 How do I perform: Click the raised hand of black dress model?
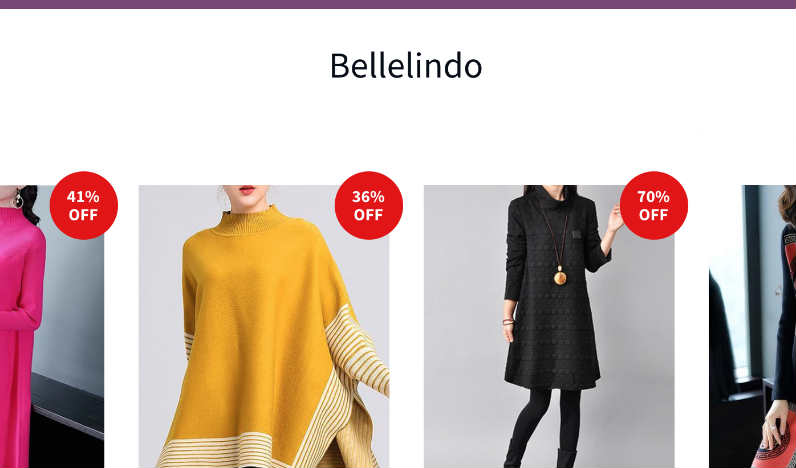(616, 219)
